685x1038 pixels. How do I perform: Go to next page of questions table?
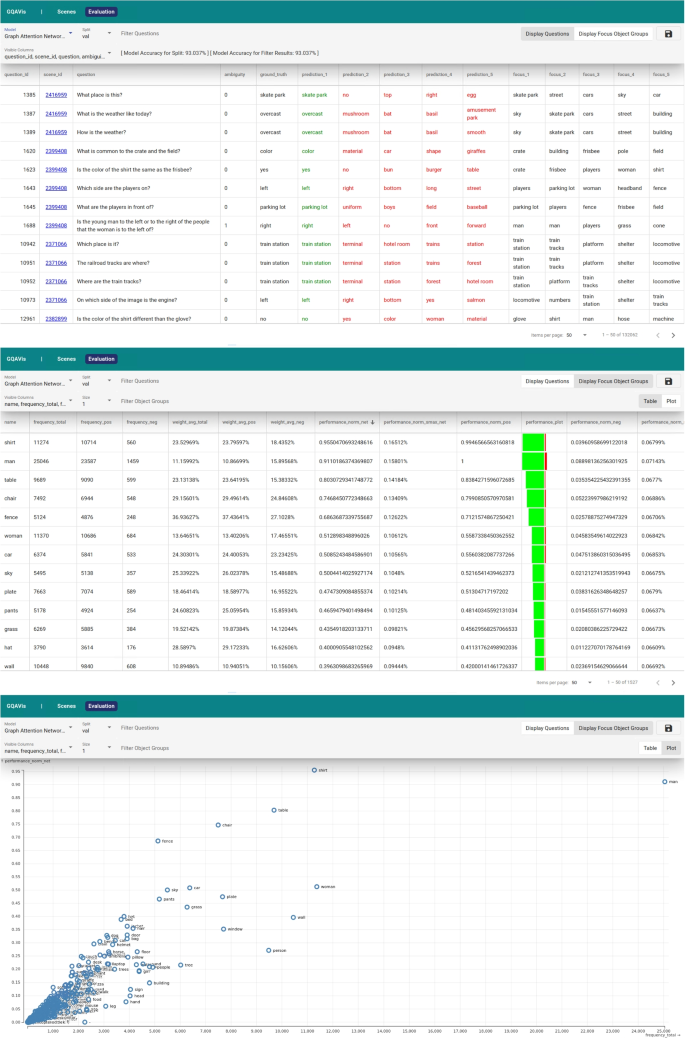(x=672, y=335)
